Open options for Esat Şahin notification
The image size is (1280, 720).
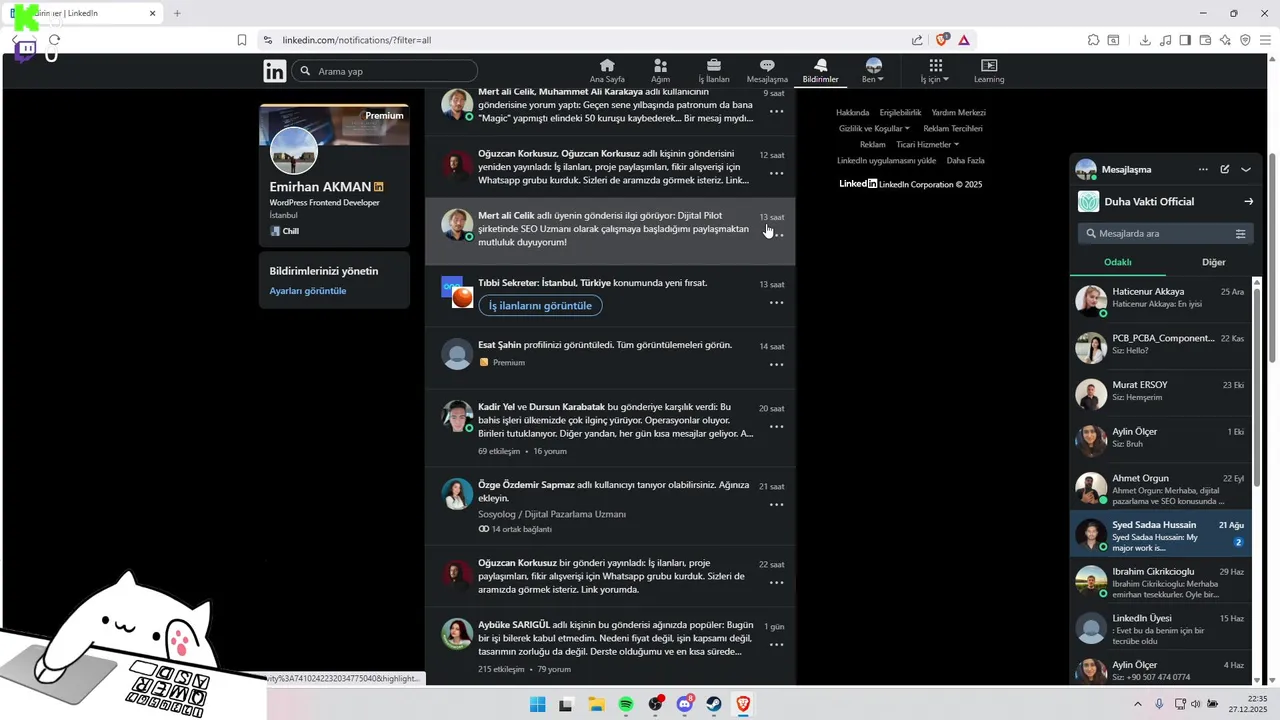click(776, 365)
